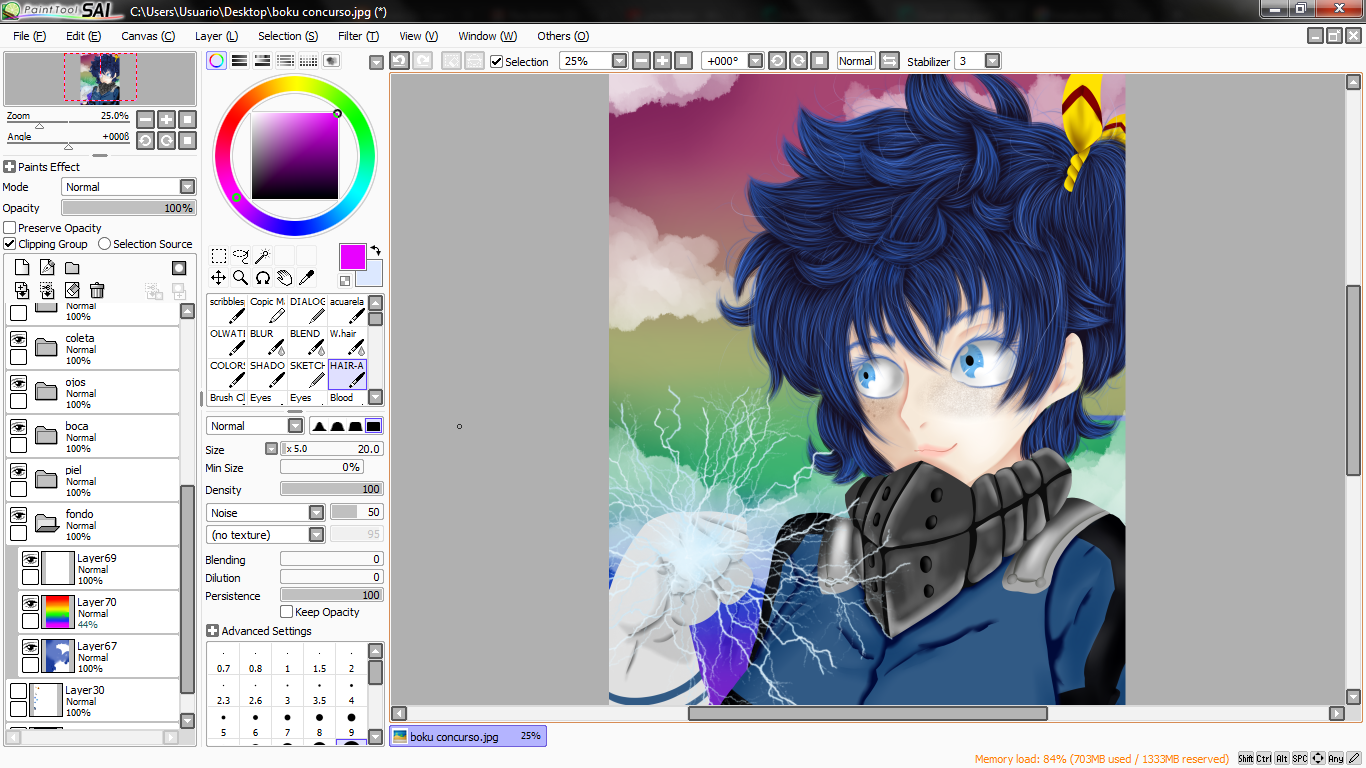1366x768 pixels.
Task: Toggle the Selection checkbox in toolbar
Action: (497, 62)
